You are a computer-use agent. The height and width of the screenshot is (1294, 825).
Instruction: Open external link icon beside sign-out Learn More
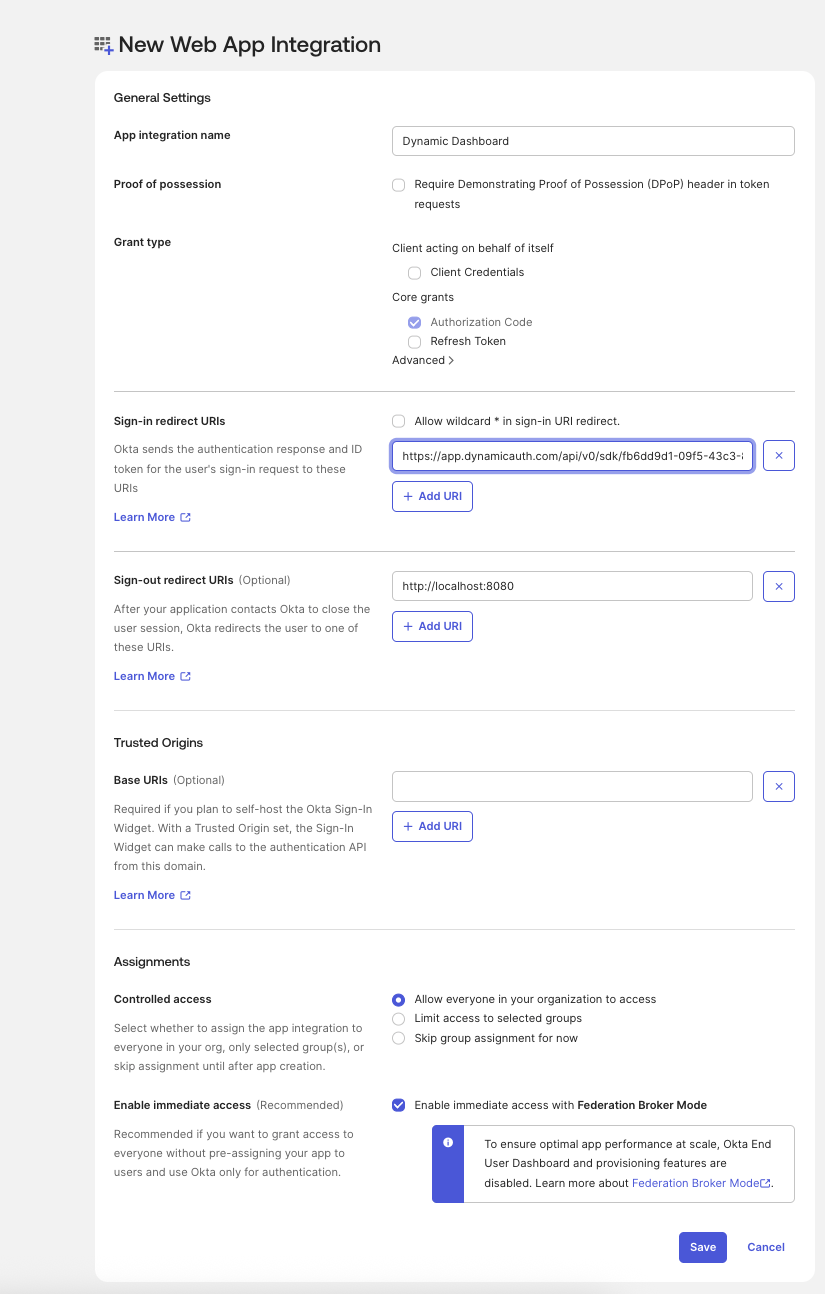(185, 677)
